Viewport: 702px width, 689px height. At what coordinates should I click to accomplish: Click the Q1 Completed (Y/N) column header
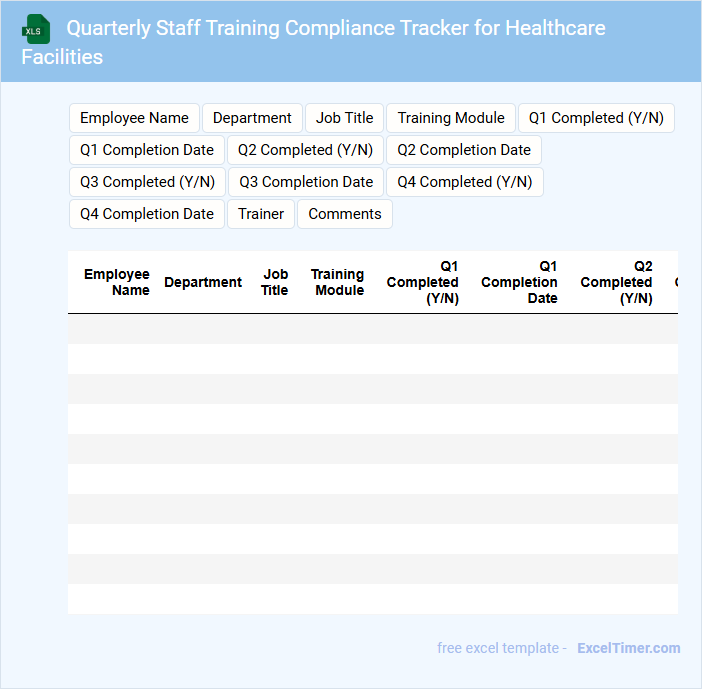423,282
